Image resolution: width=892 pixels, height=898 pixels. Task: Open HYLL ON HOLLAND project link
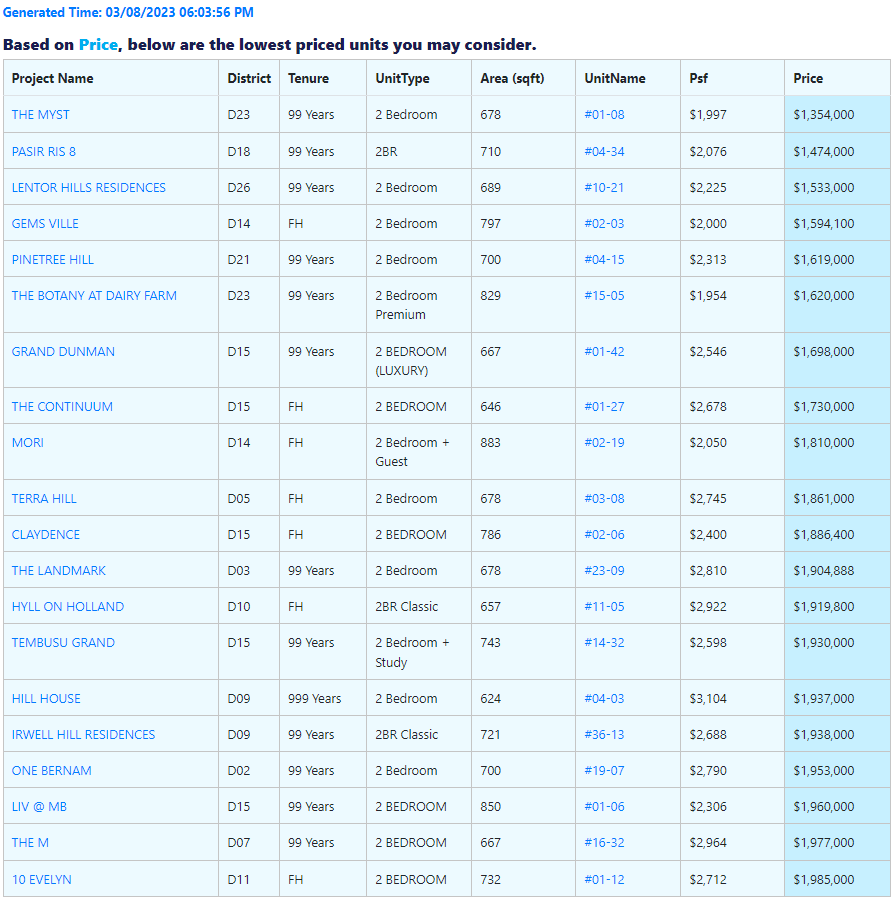coord(68,607)
